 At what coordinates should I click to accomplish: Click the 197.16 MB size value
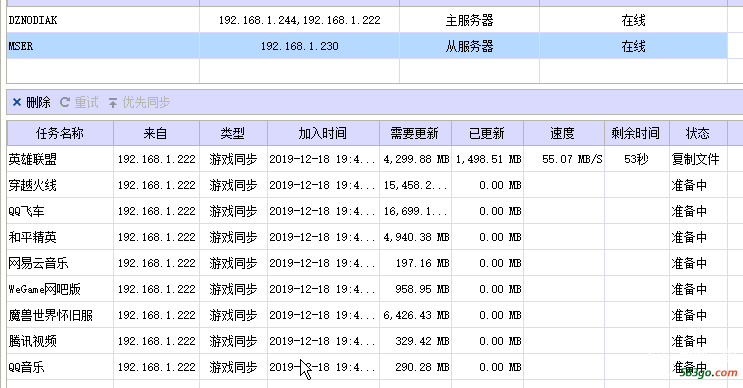[x=422, y=263]
